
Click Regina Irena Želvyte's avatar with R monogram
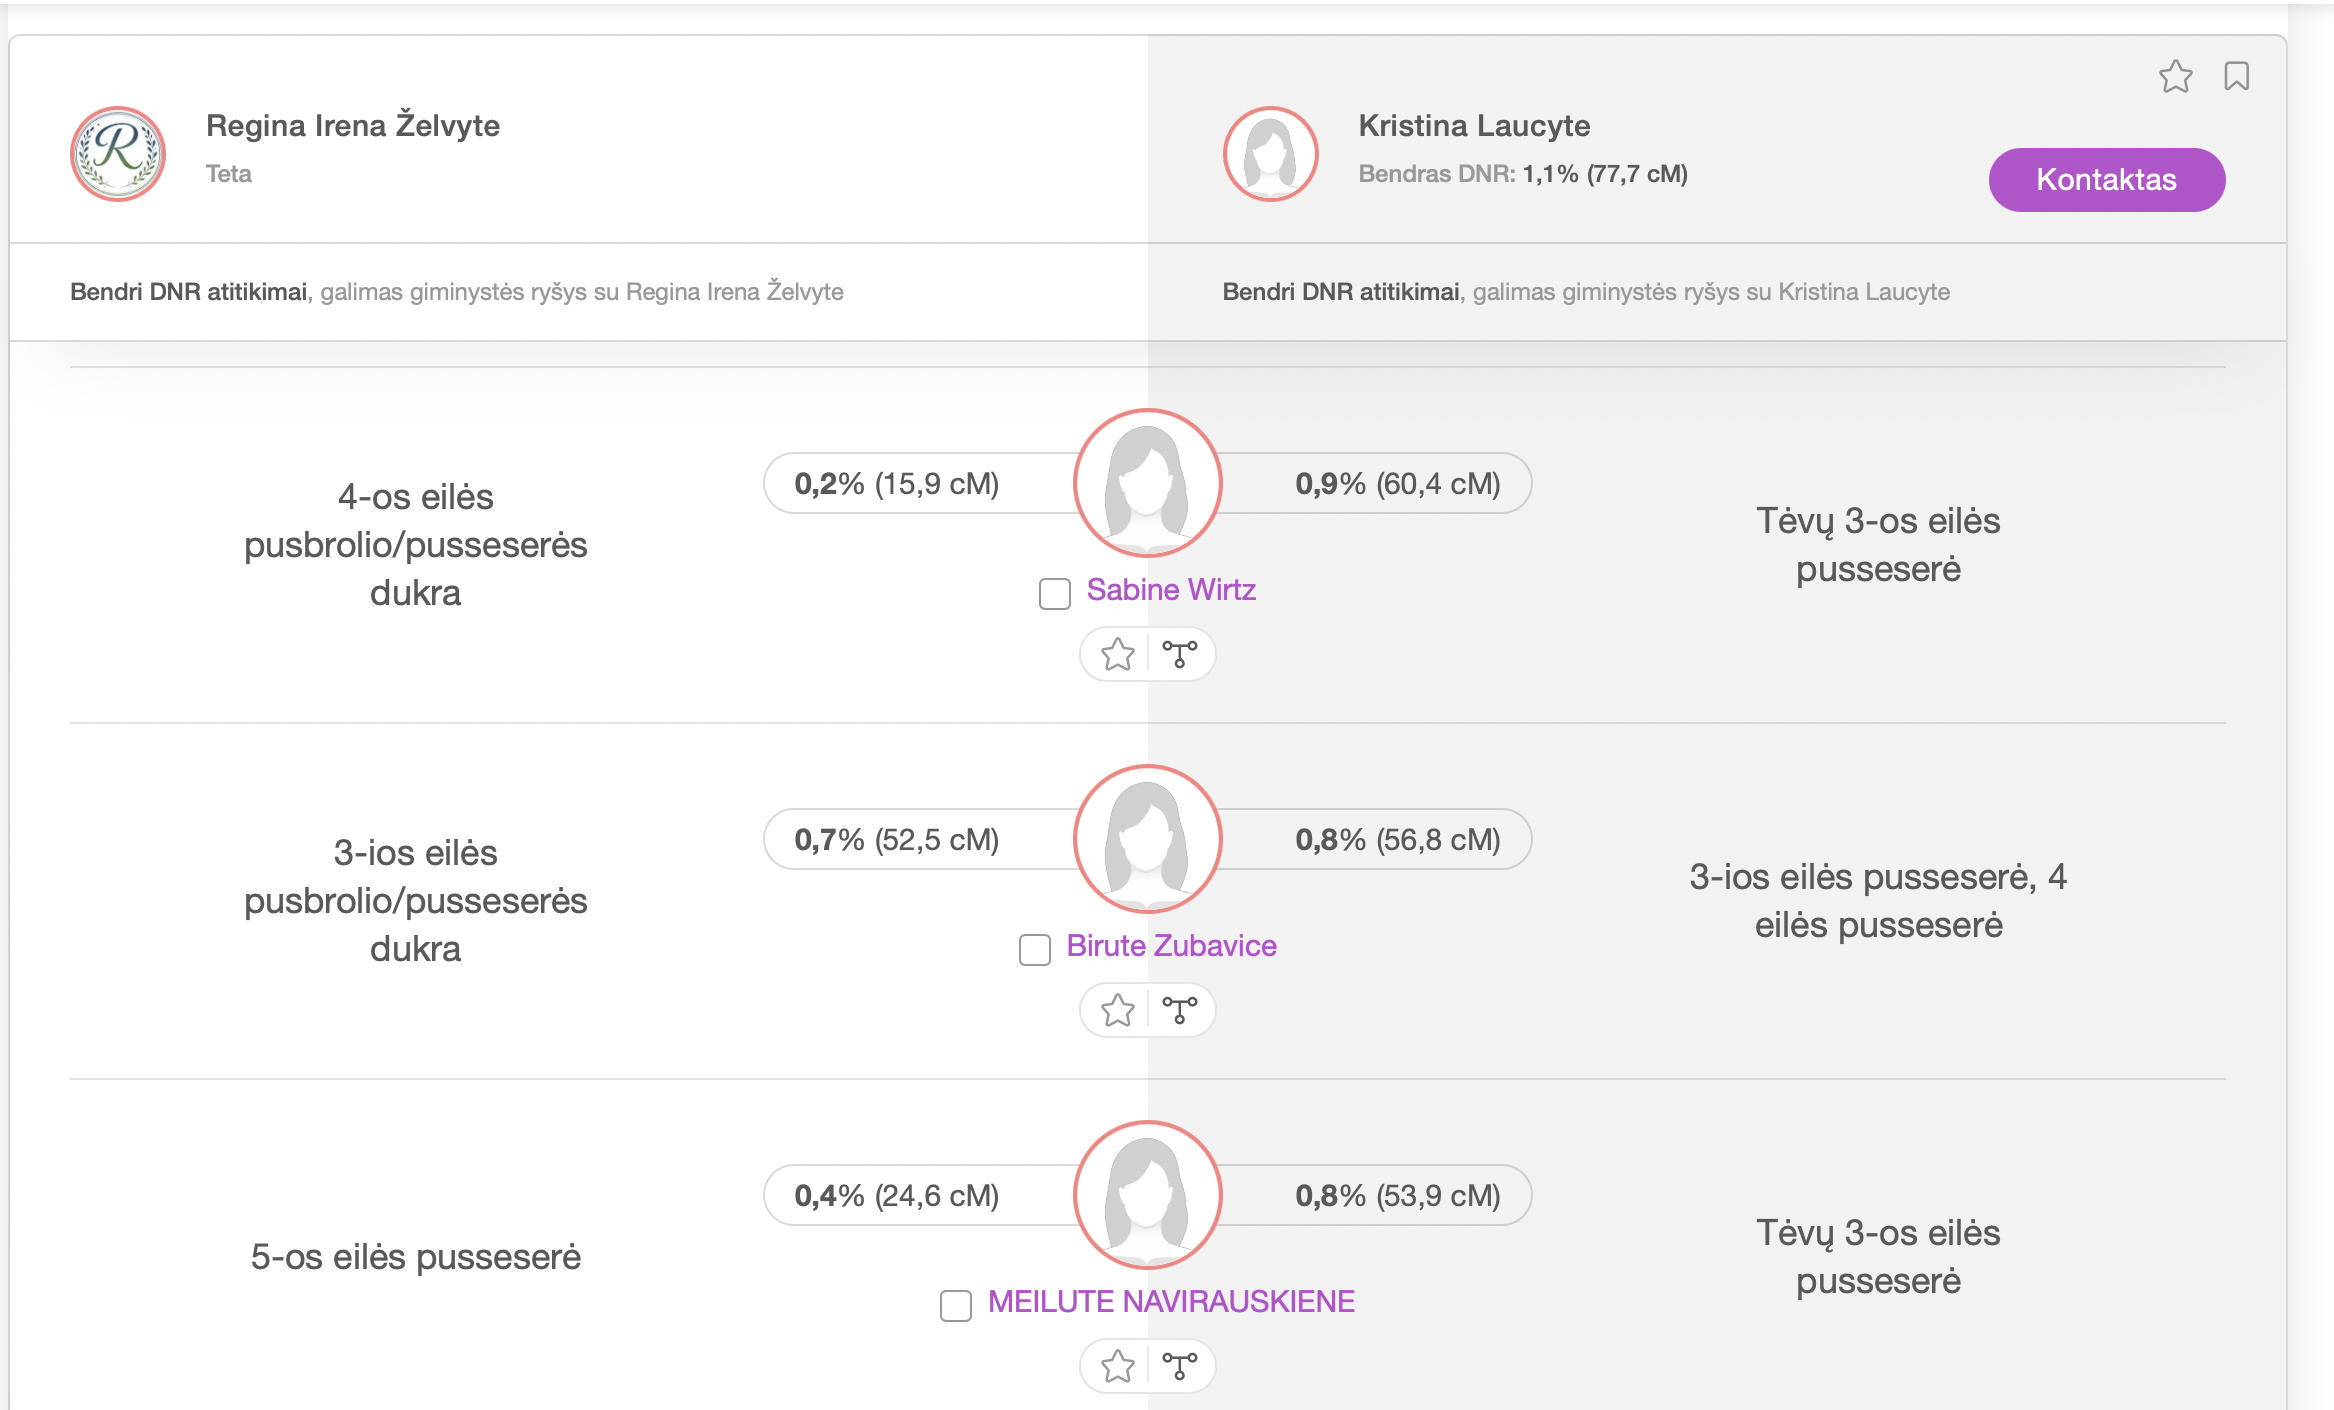click(118, 154)
